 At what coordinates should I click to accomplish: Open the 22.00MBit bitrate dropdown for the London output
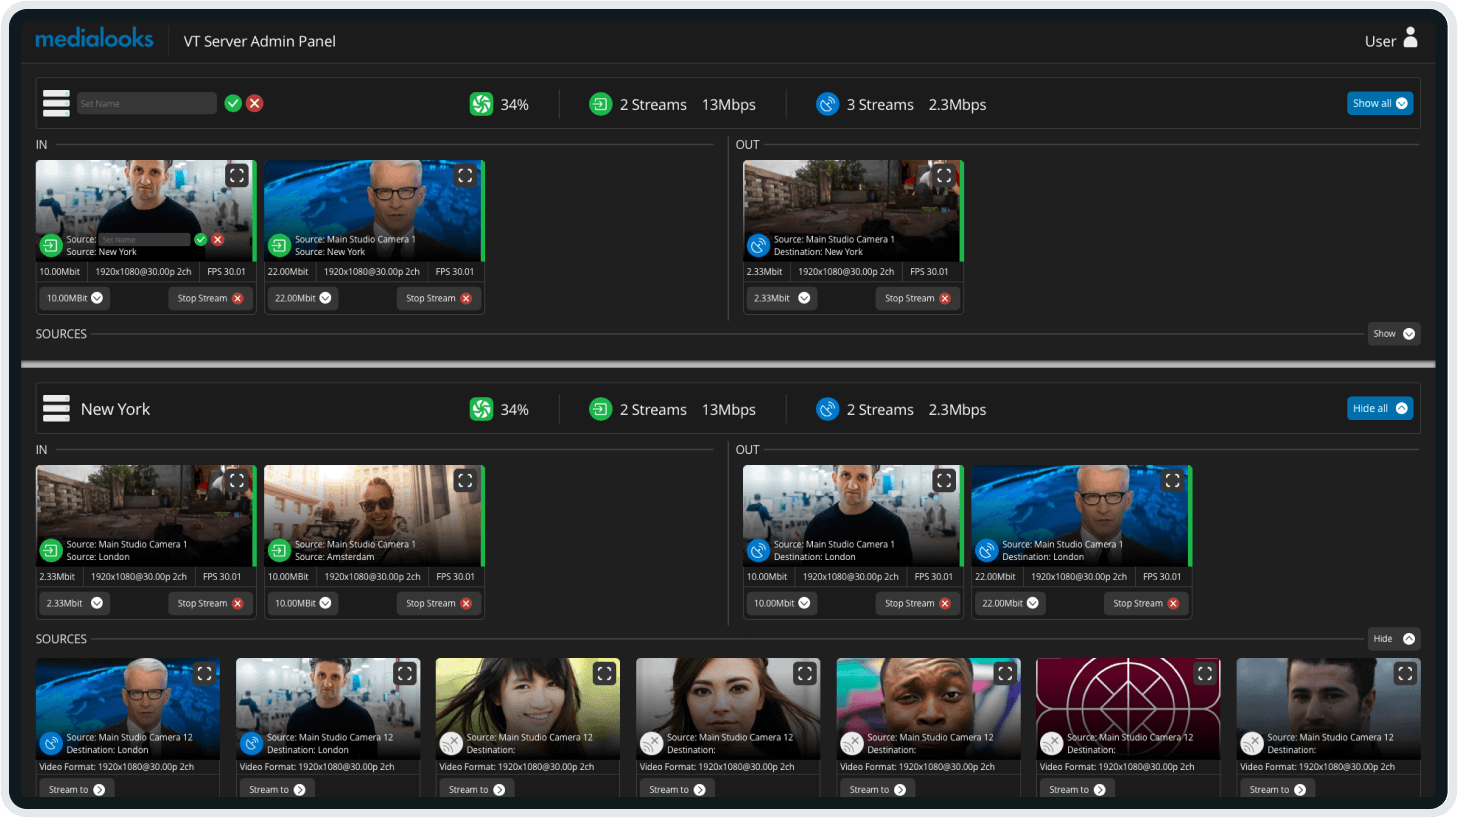(x=1009, y=603)
